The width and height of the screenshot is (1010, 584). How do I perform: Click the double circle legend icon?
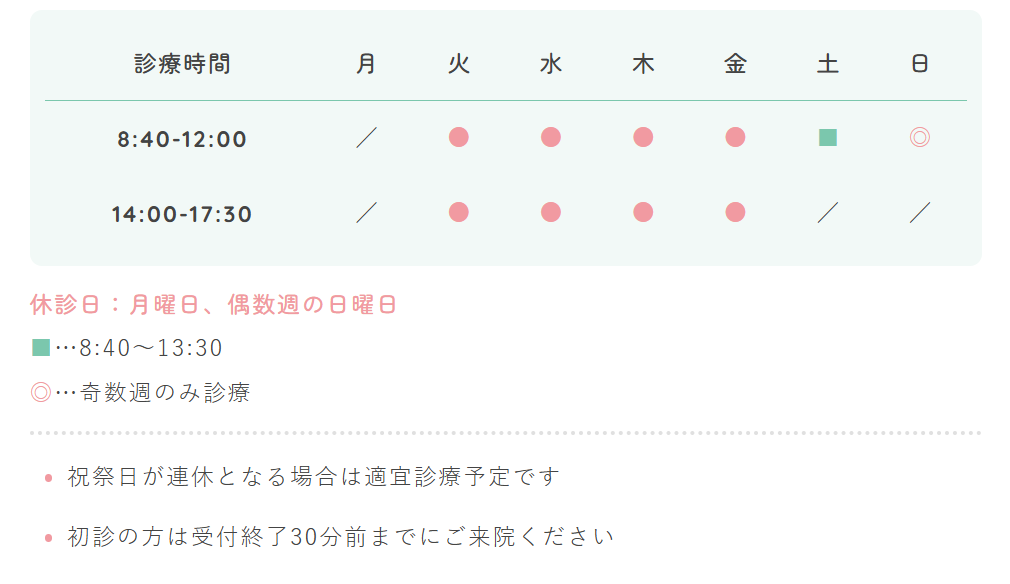coord(41,392)
